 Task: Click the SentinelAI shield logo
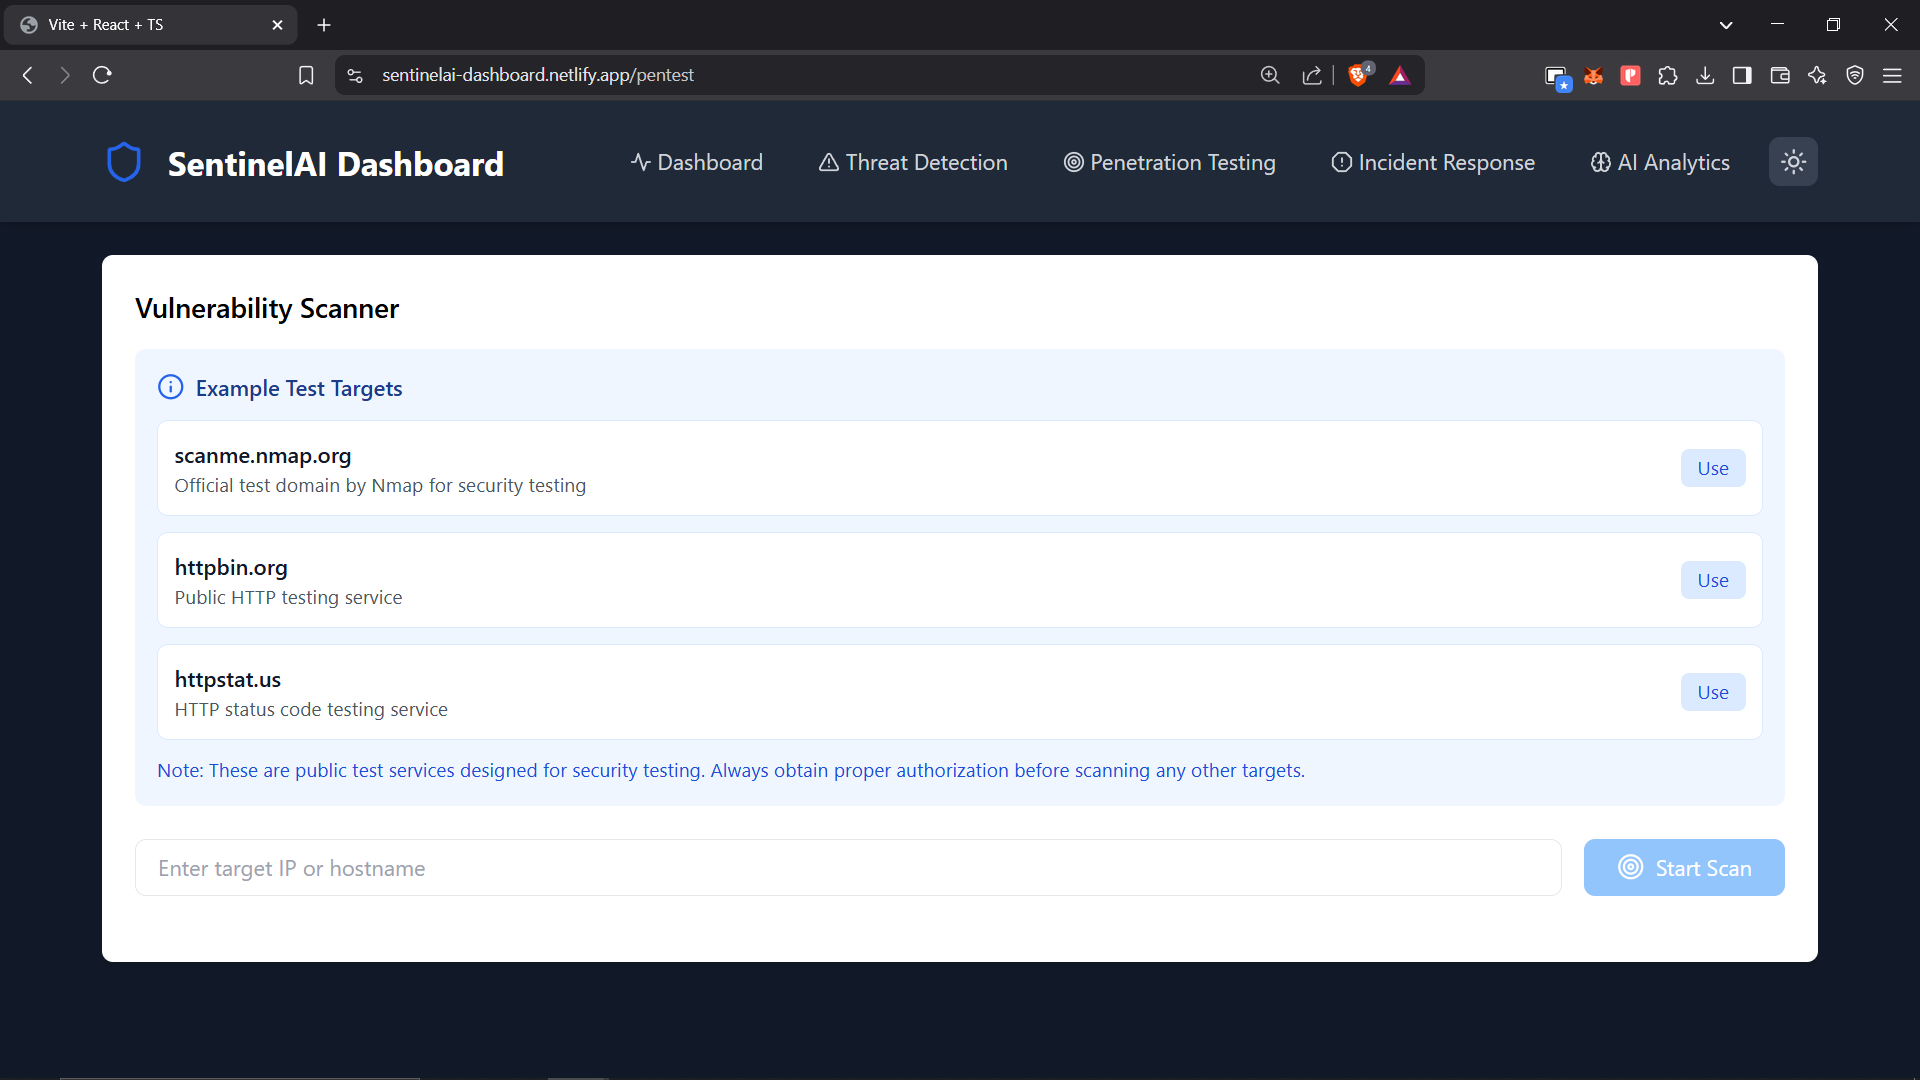[124, 161]
